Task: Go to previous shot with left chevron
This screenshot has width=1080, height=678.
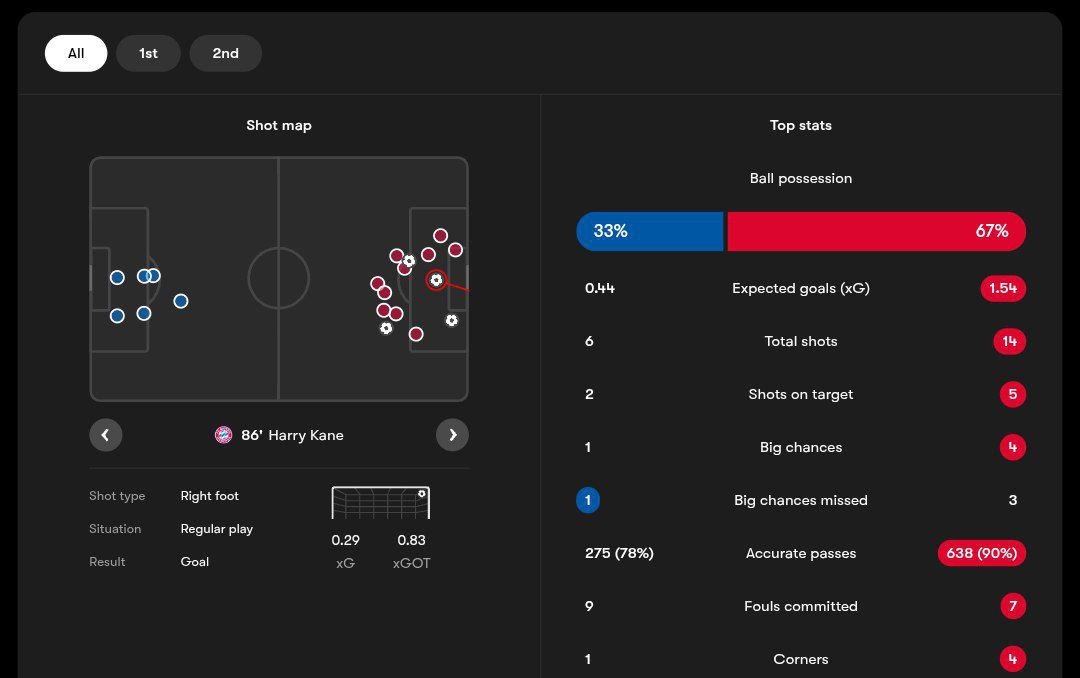Action: (105, 435)
